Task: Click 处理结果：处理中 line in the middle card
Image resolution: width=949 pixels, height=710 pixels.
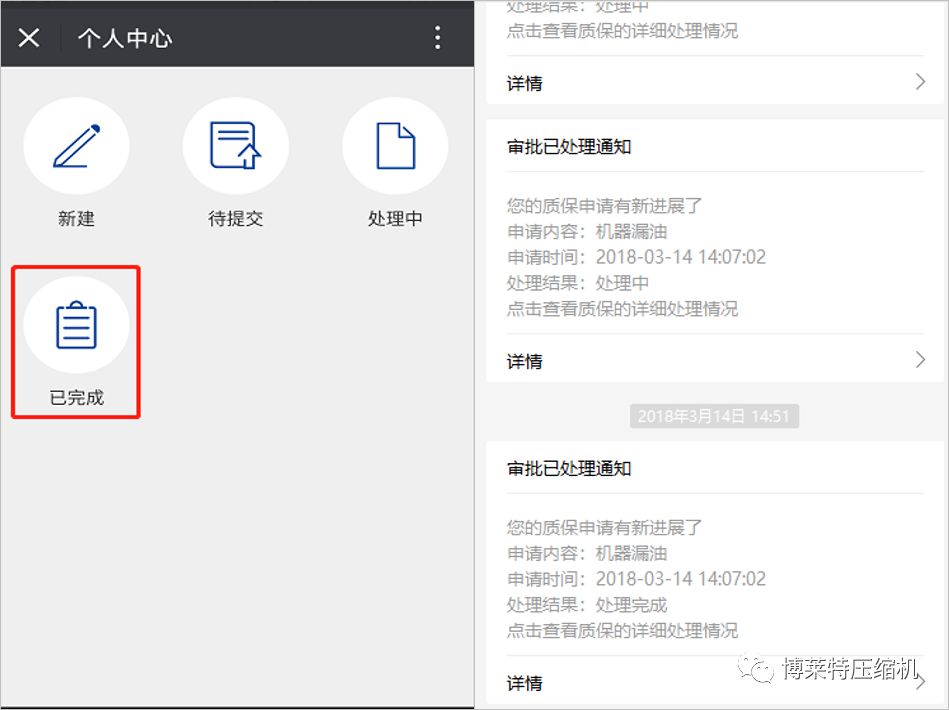Action: coord(577,283)
